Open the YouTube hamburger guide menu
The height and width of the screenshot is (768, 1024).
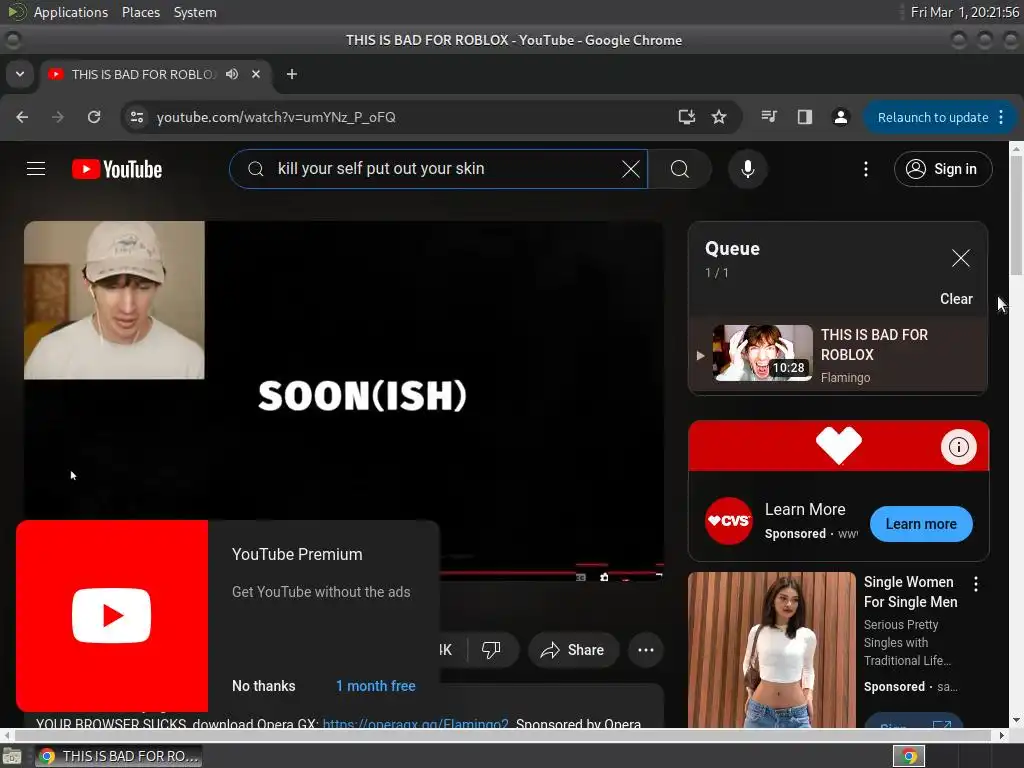coord(36,169)
